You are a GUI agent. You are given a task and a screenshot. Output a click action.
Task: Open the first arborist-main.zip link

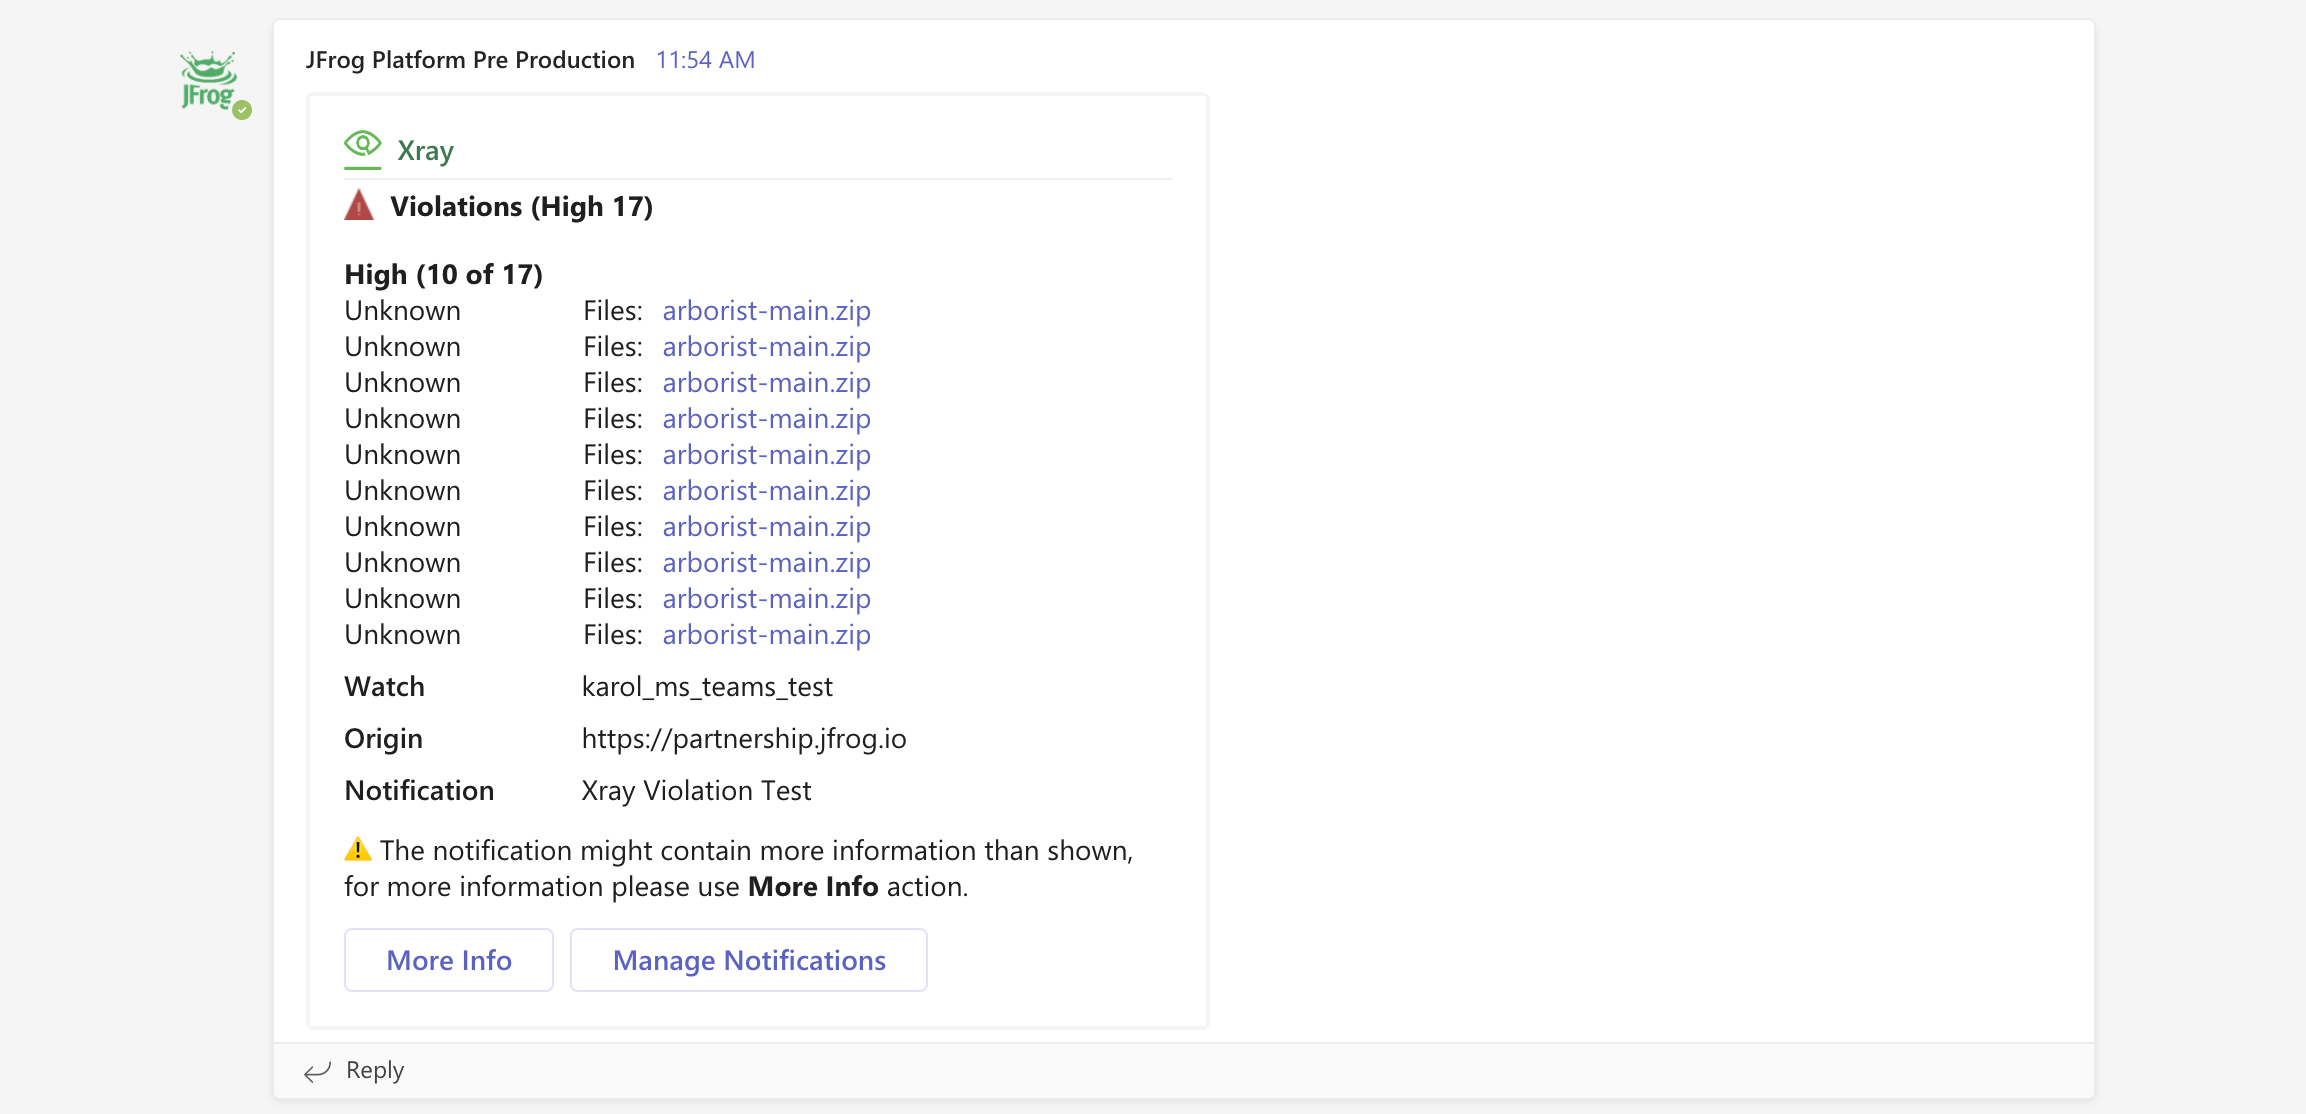click(x=766, y=311)
